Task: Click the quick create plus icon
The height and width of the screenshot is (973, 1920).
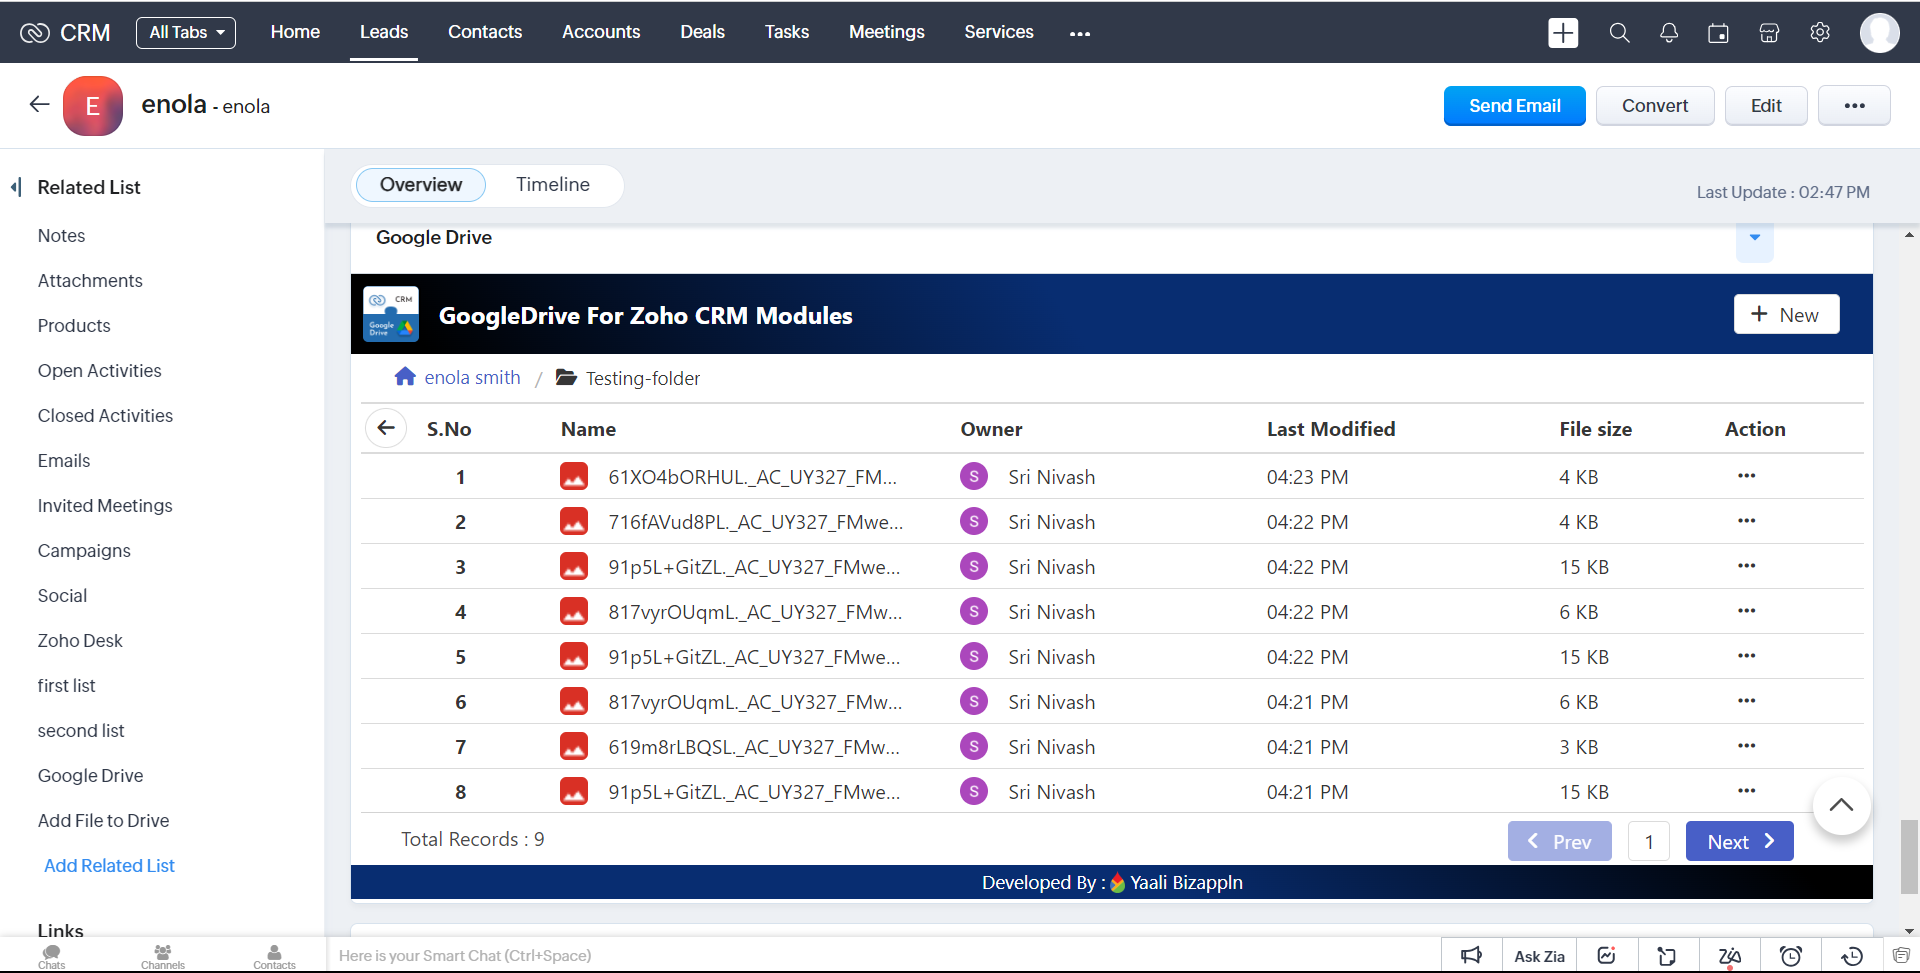Action: 1562,33
